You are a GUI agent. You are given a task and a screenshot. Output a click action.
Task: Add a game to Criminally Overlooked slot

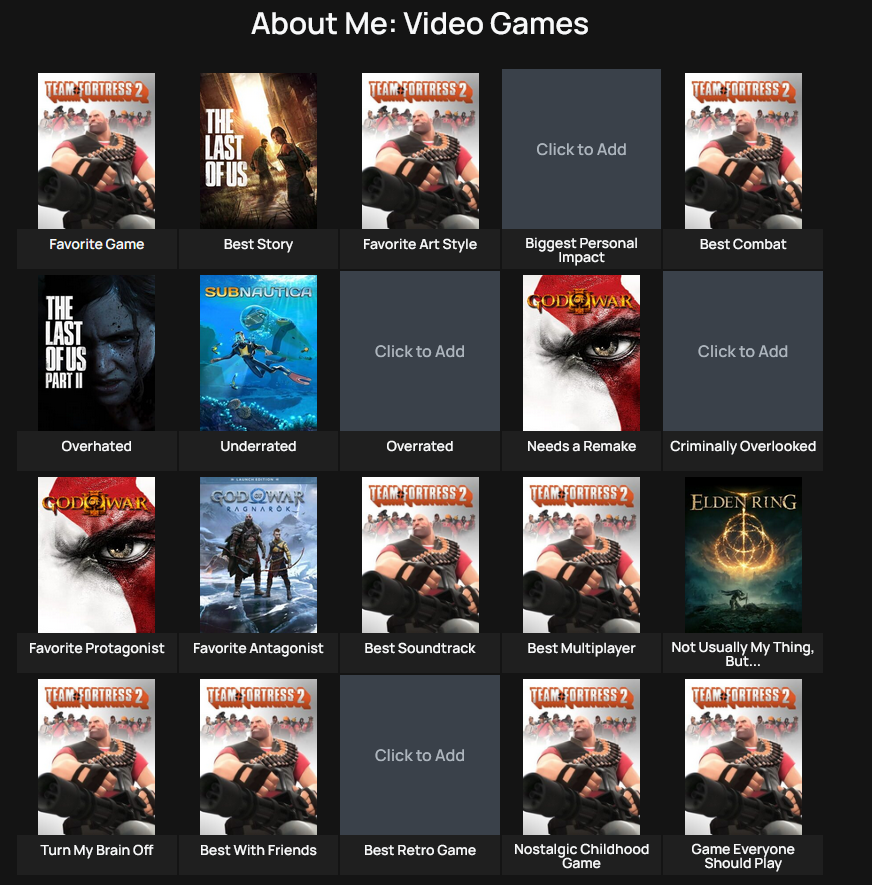743,351
